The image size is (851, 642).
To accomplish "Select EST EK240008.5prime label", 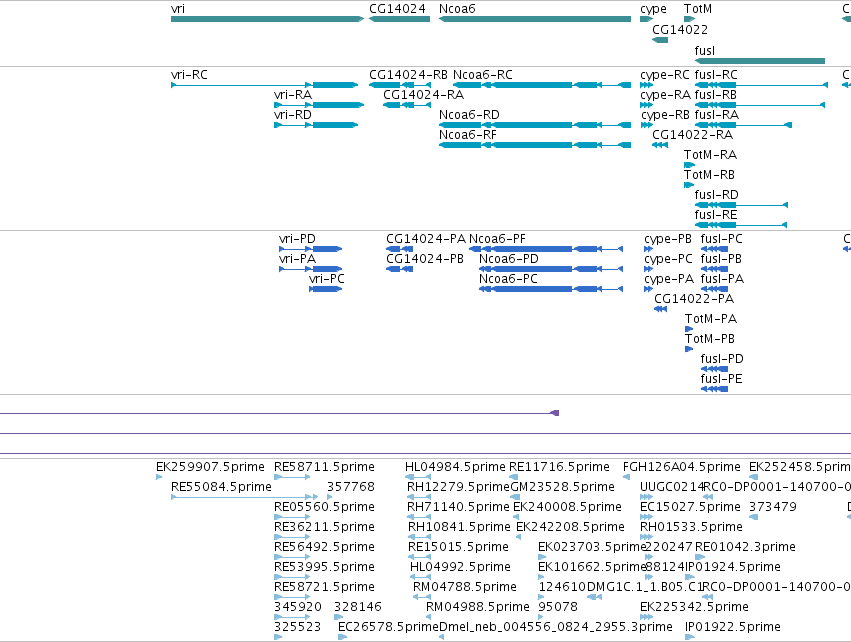I will click(567, 507).
